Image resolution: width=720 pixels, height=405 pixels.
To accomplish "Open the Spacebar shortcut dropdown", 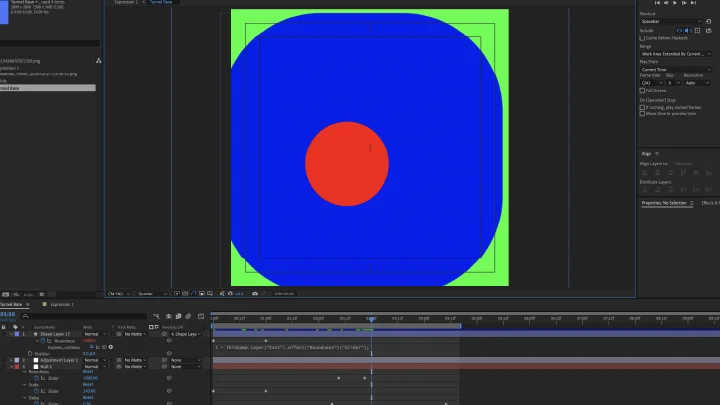I will [x=671, y=22].
